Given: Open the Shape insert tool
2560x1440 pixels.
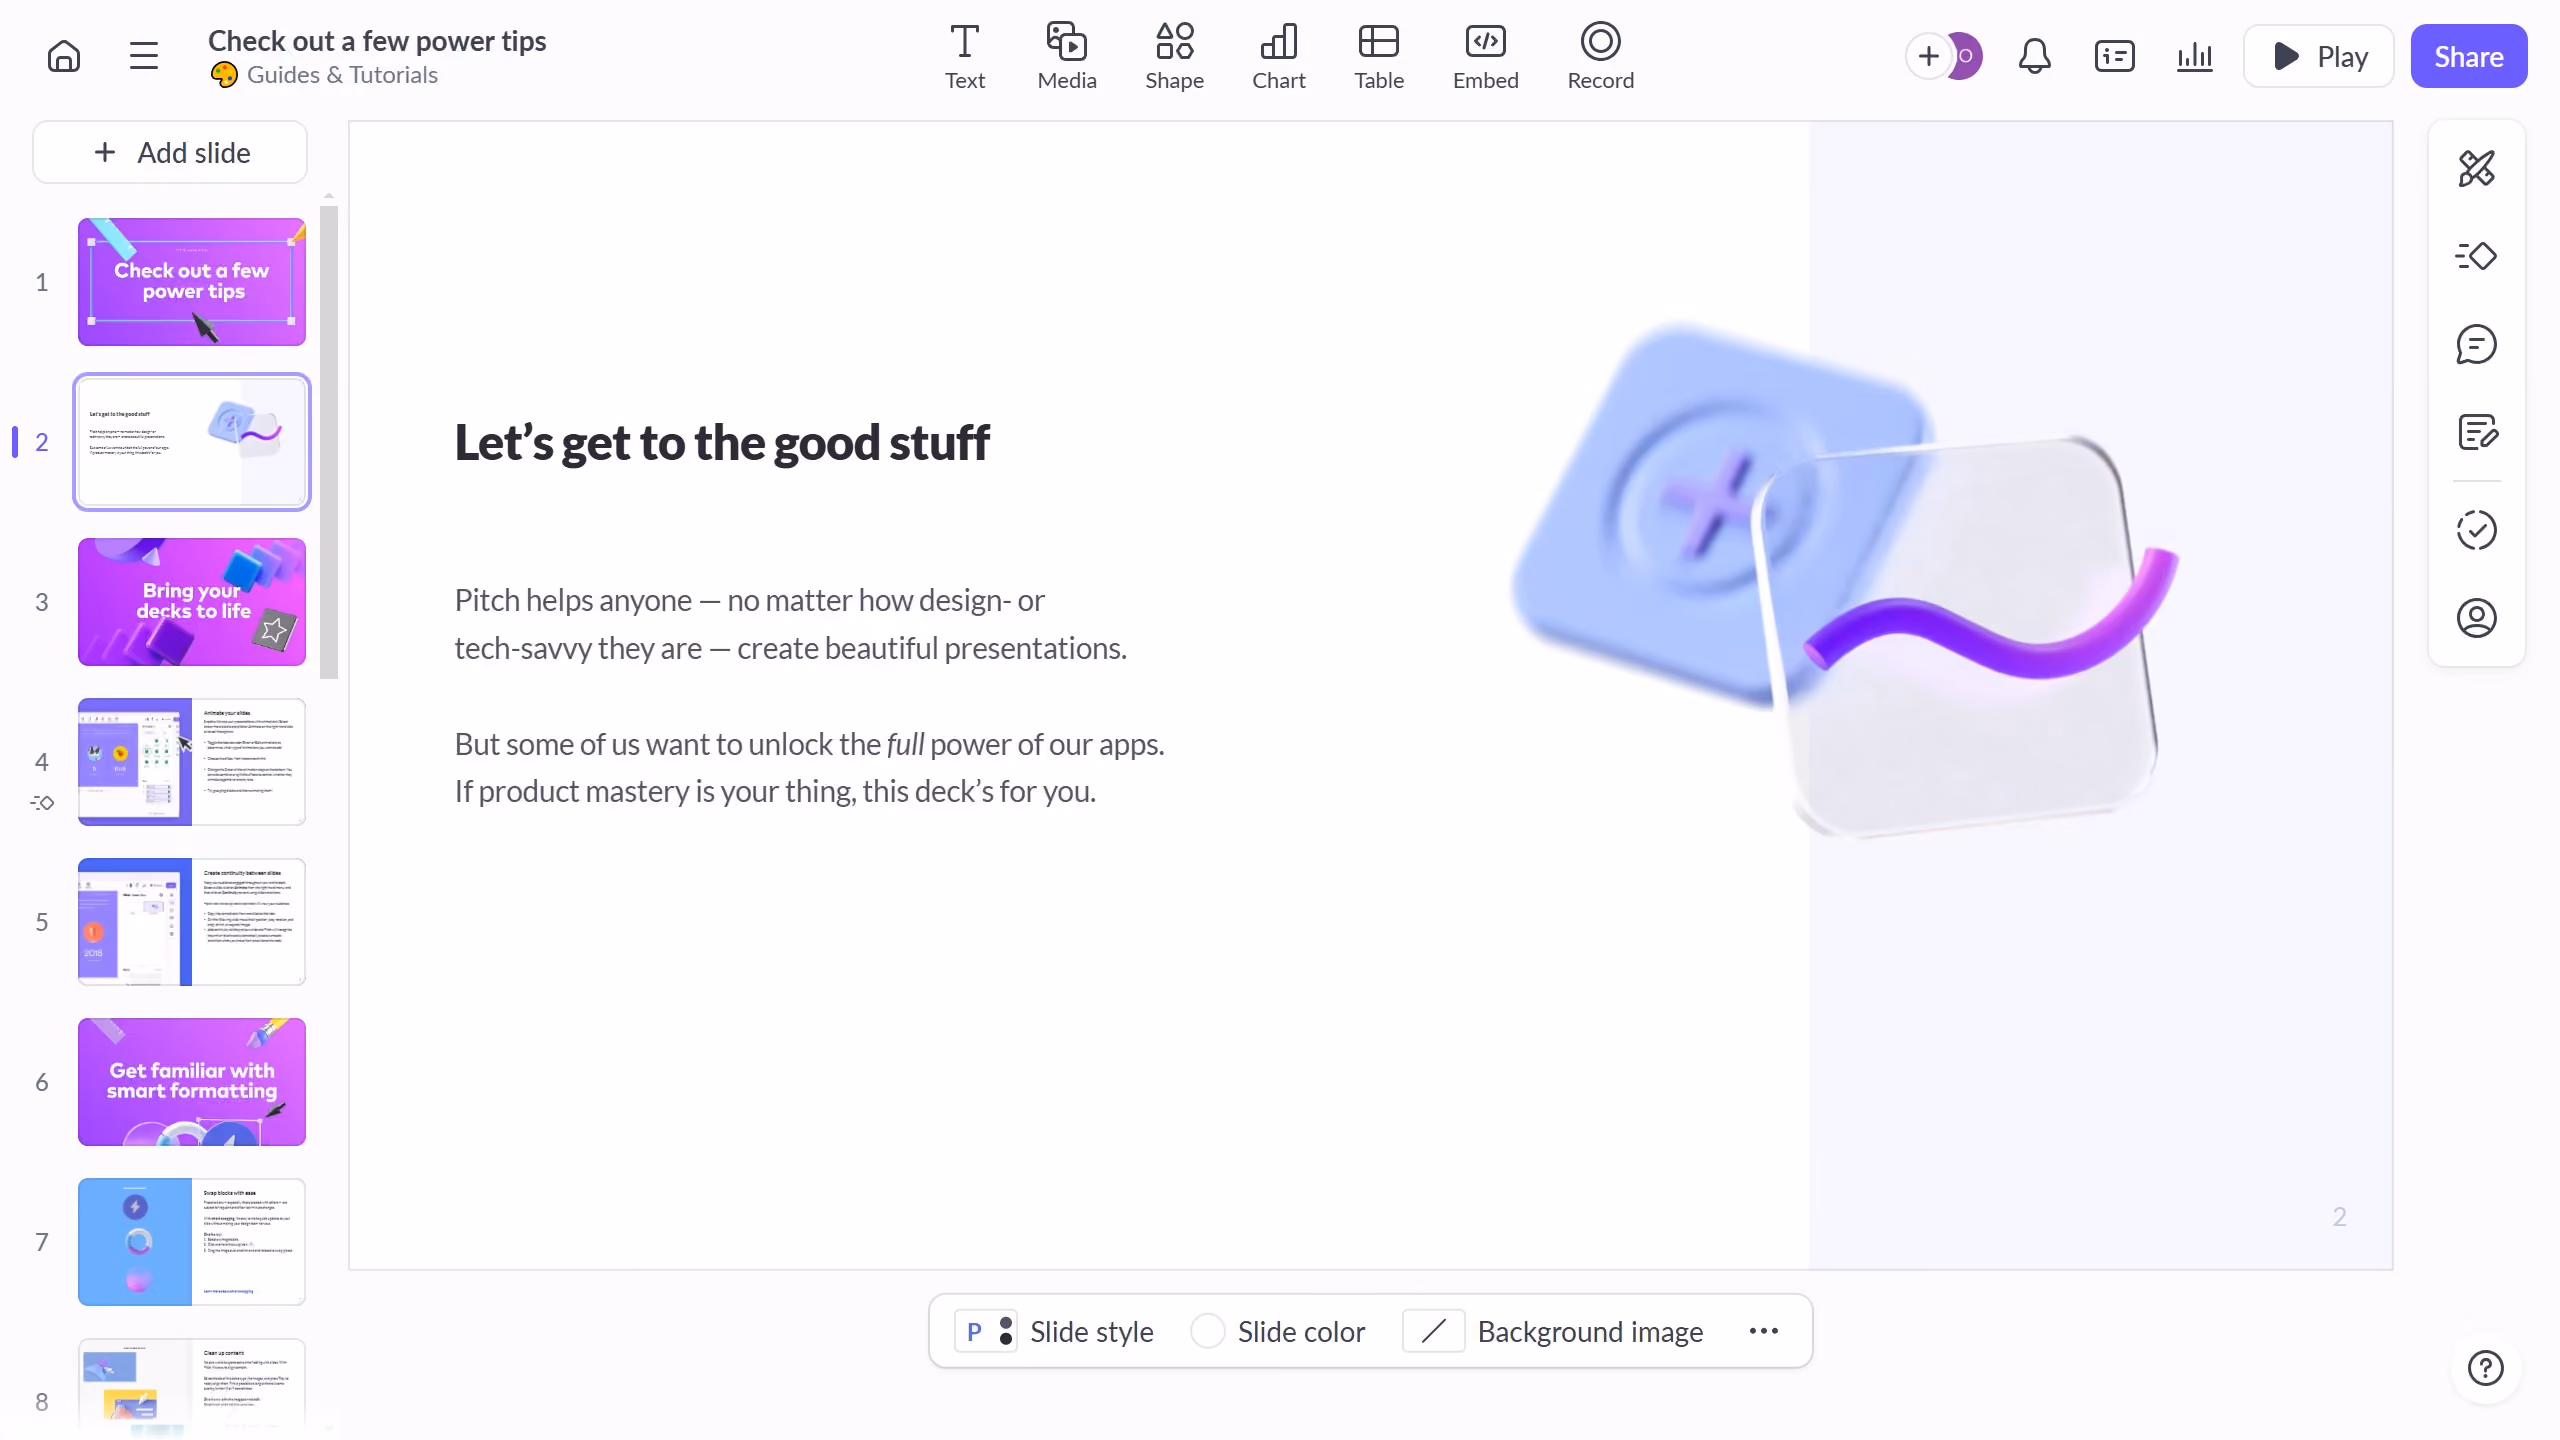Looking at the screenshot, I should (1174, 57).
